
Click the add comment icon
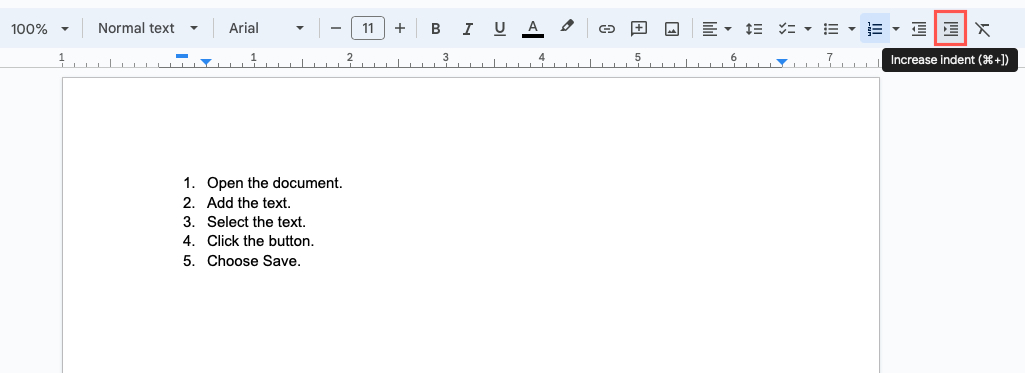[639, 29]
